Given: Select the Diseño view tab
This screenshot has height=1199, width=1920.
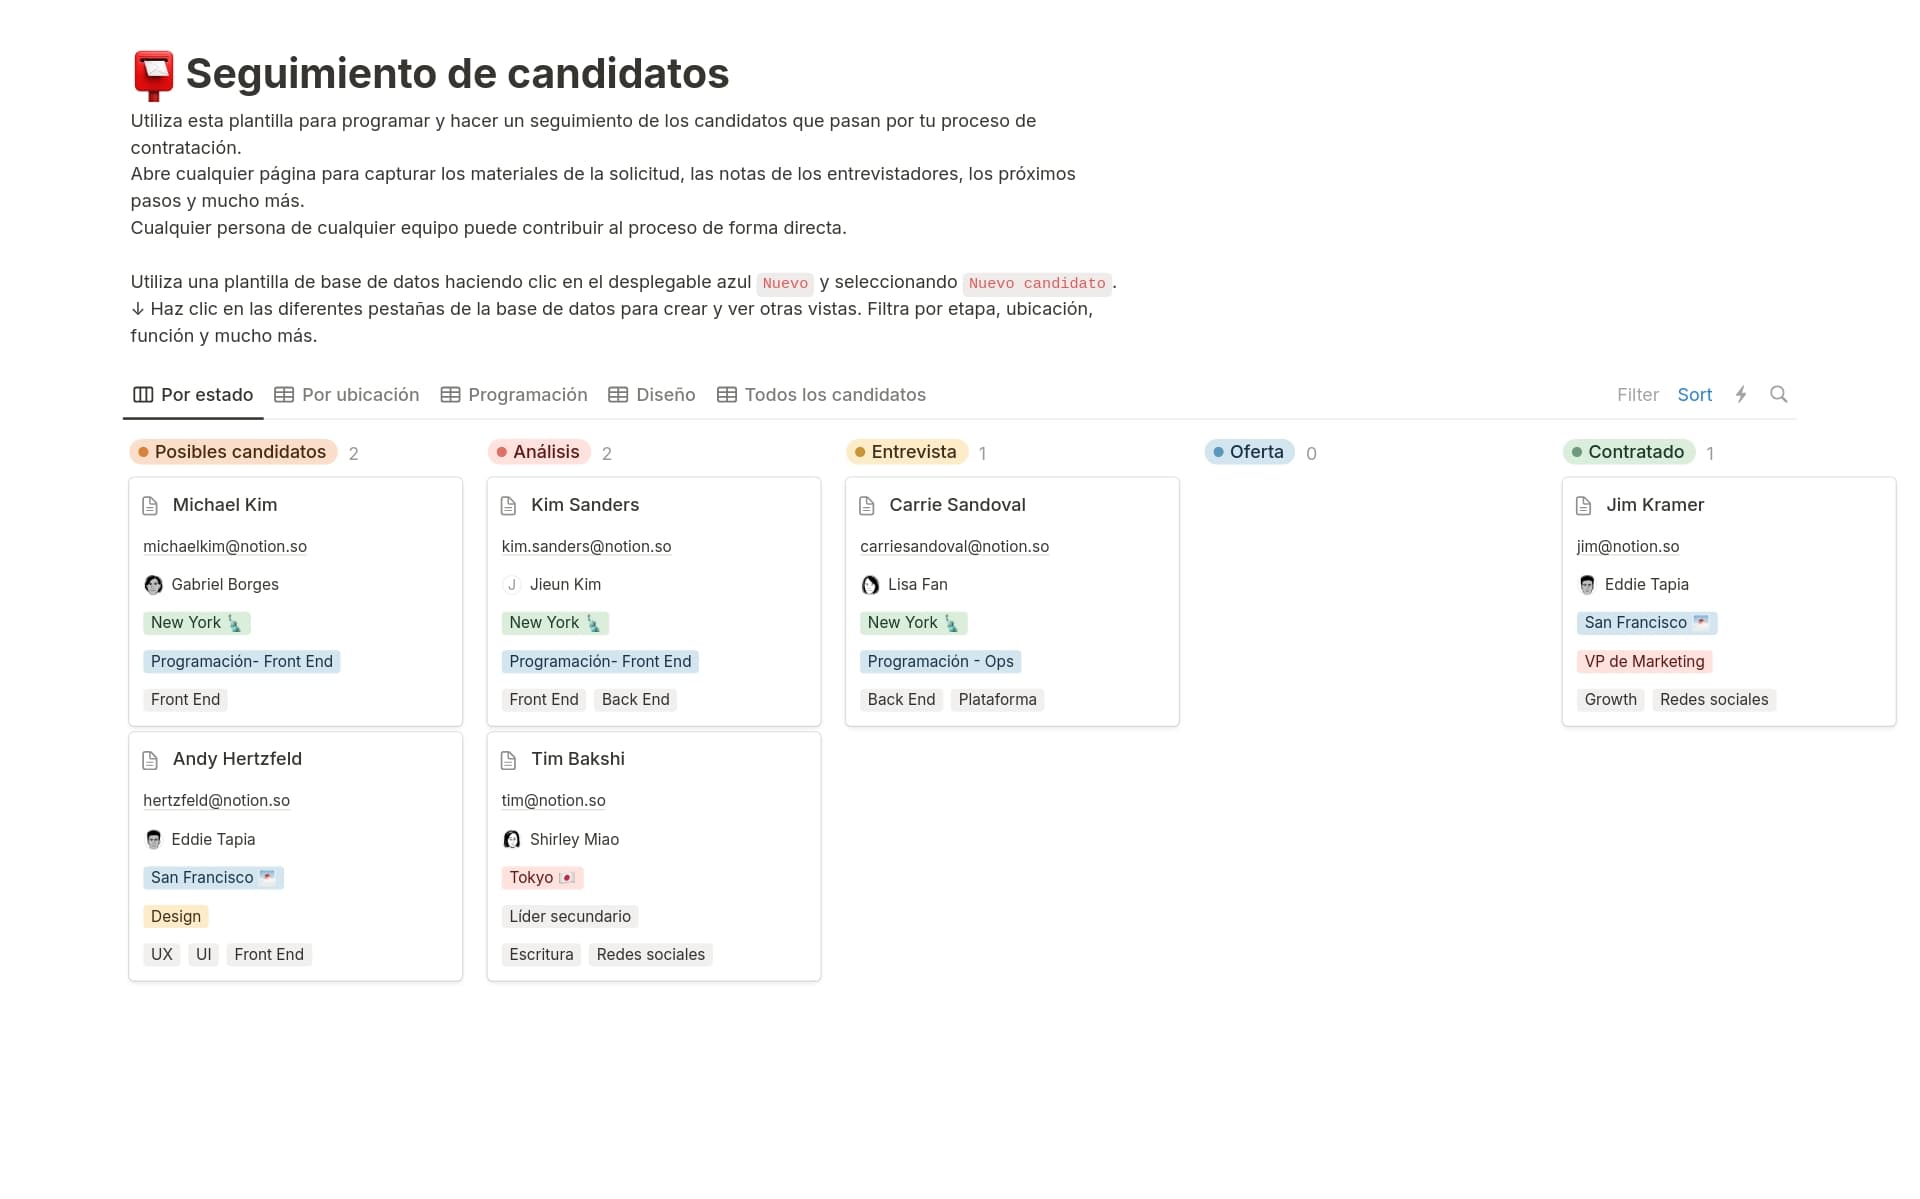Looking at the screenshot, I should pyautogui.click(x=652, y=395).
